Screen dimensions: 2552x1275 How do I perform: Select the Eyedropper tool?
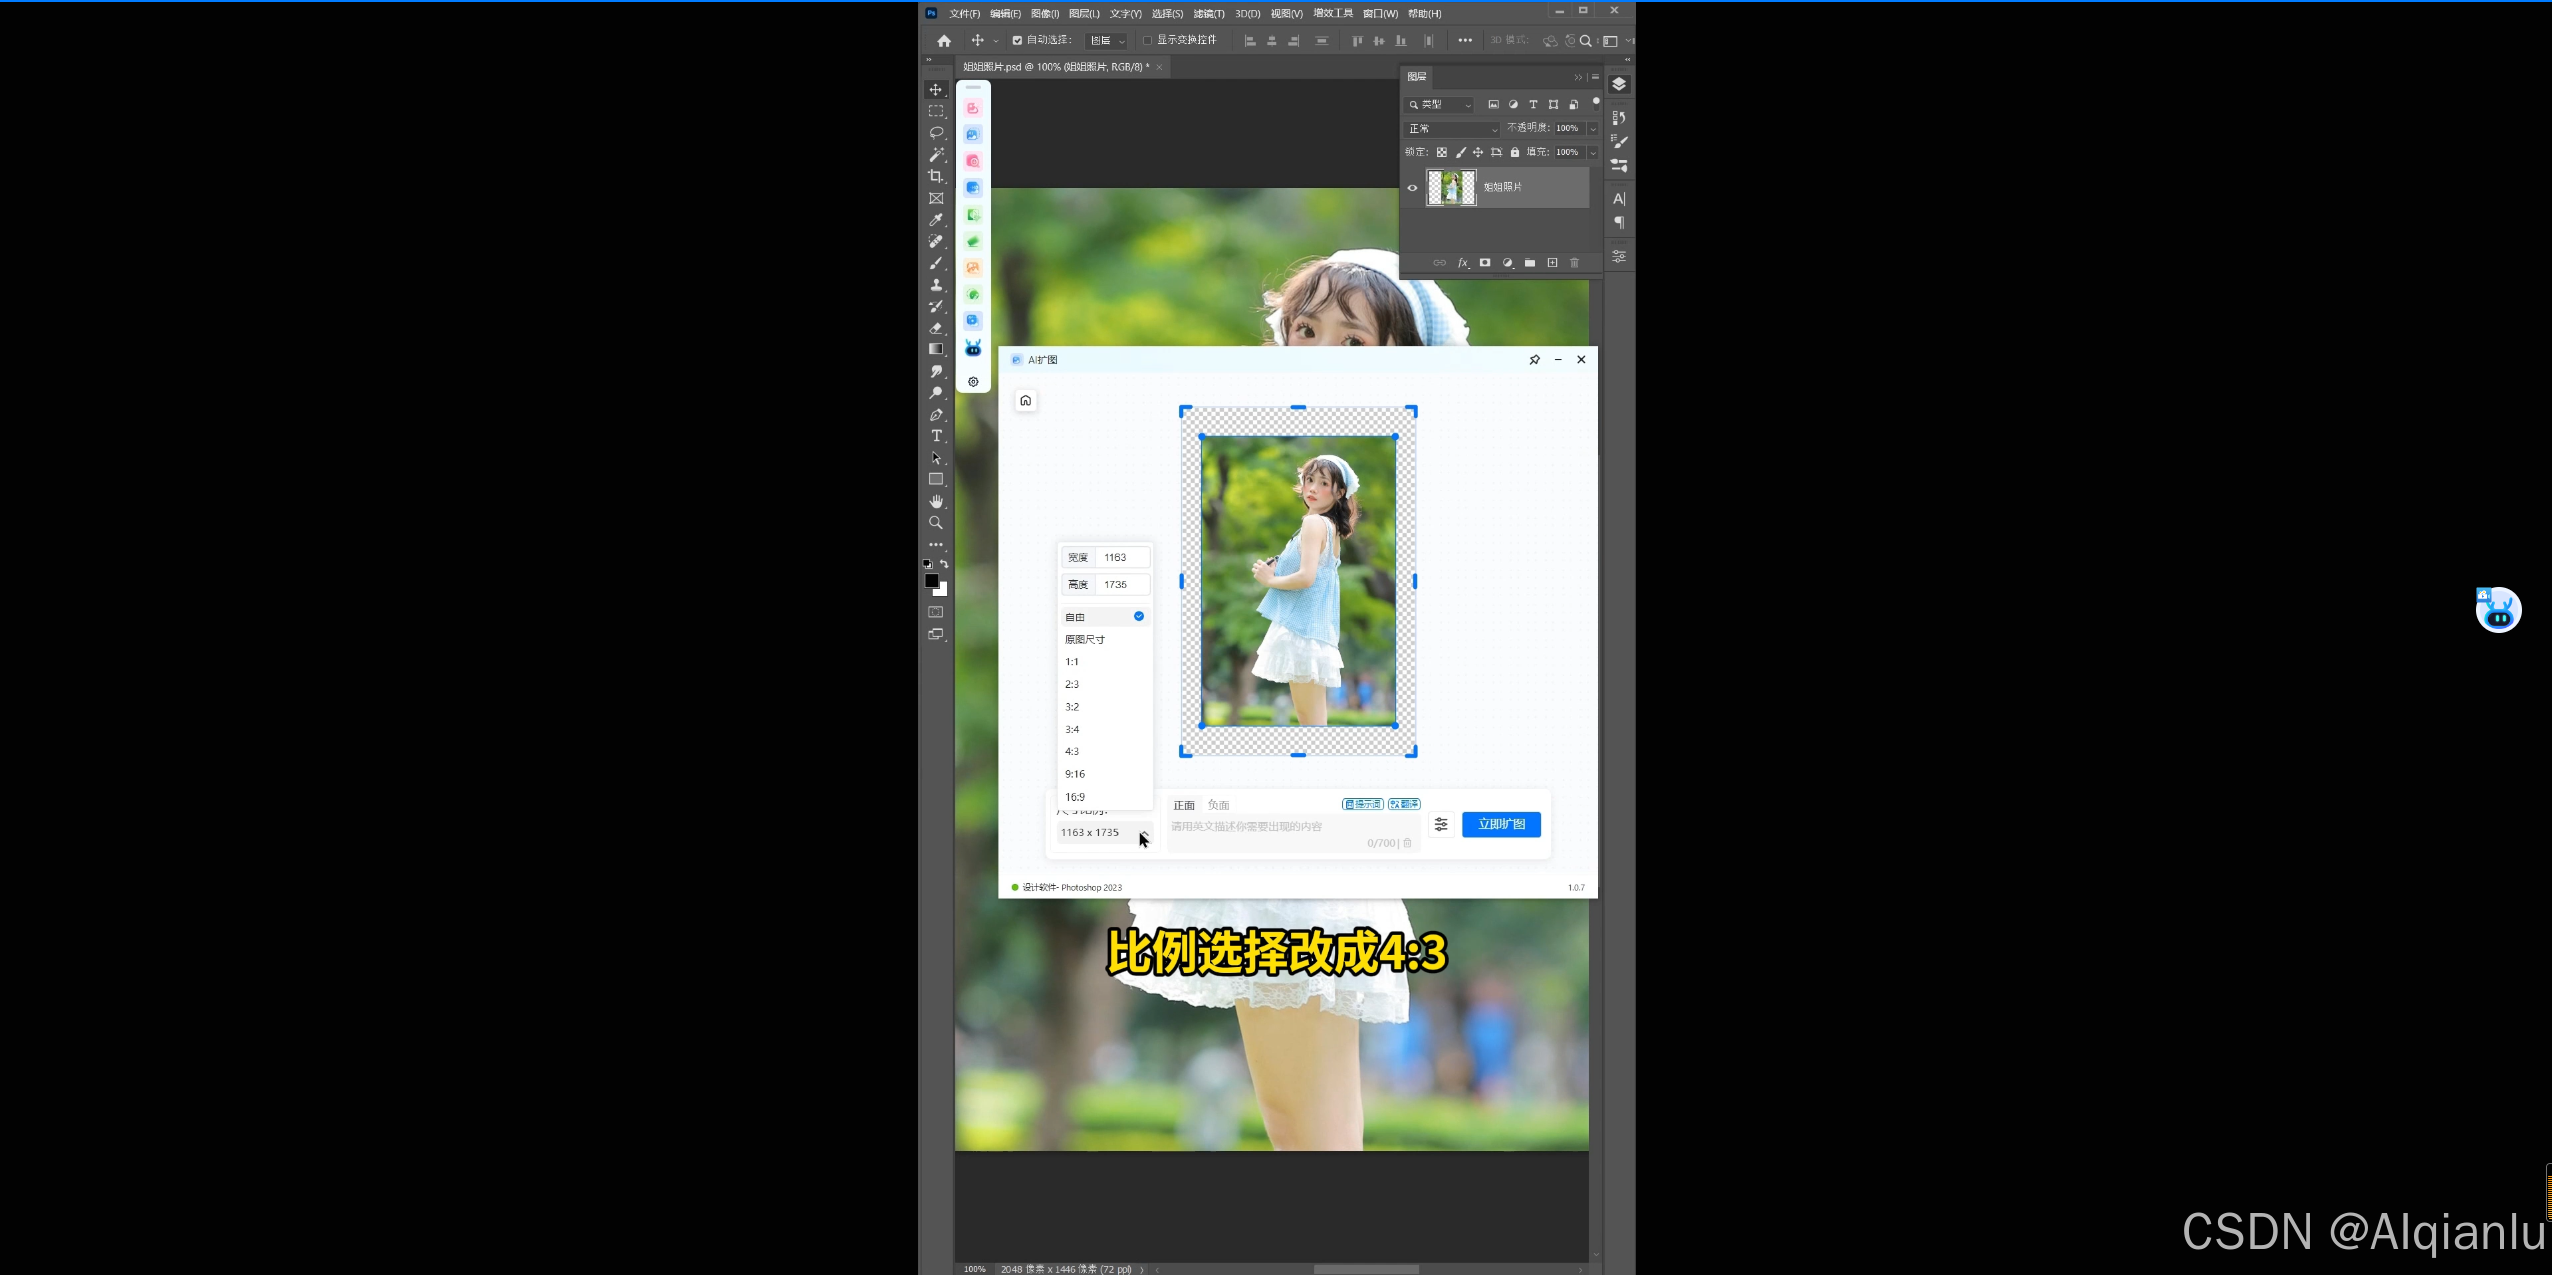(x=936, y=219)
